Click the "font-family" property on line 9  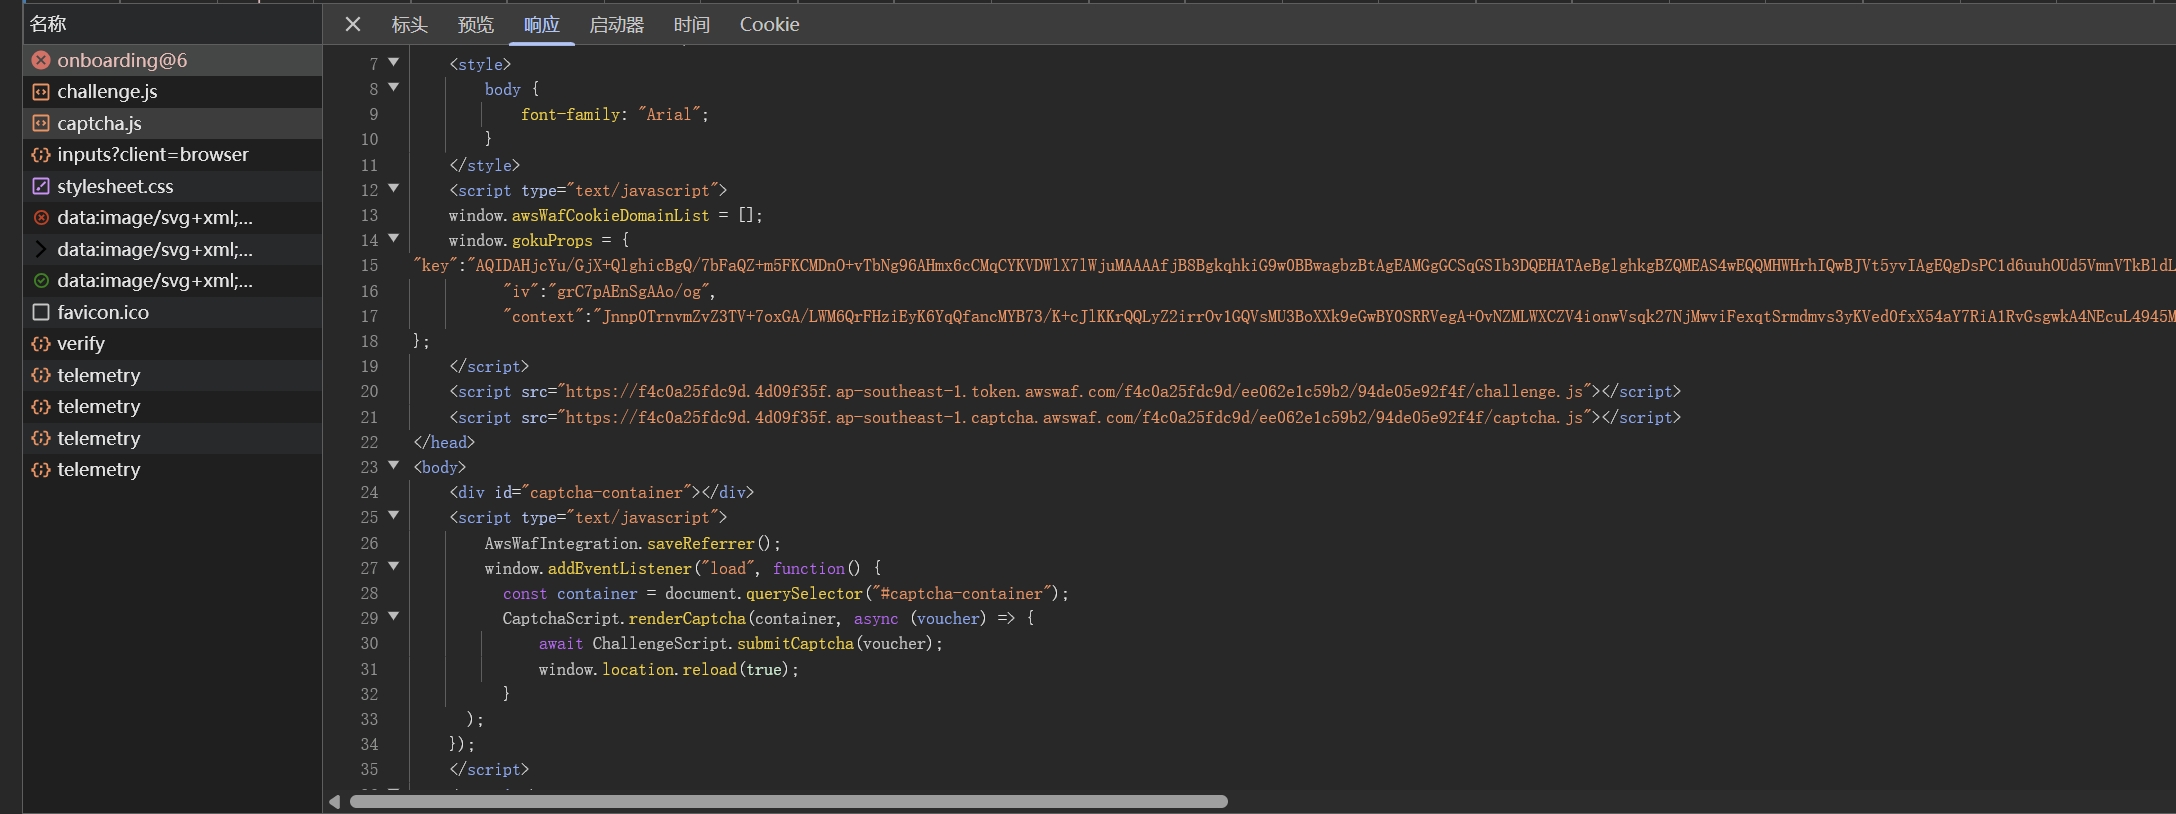pyautogui.click(x=570, y=115)
